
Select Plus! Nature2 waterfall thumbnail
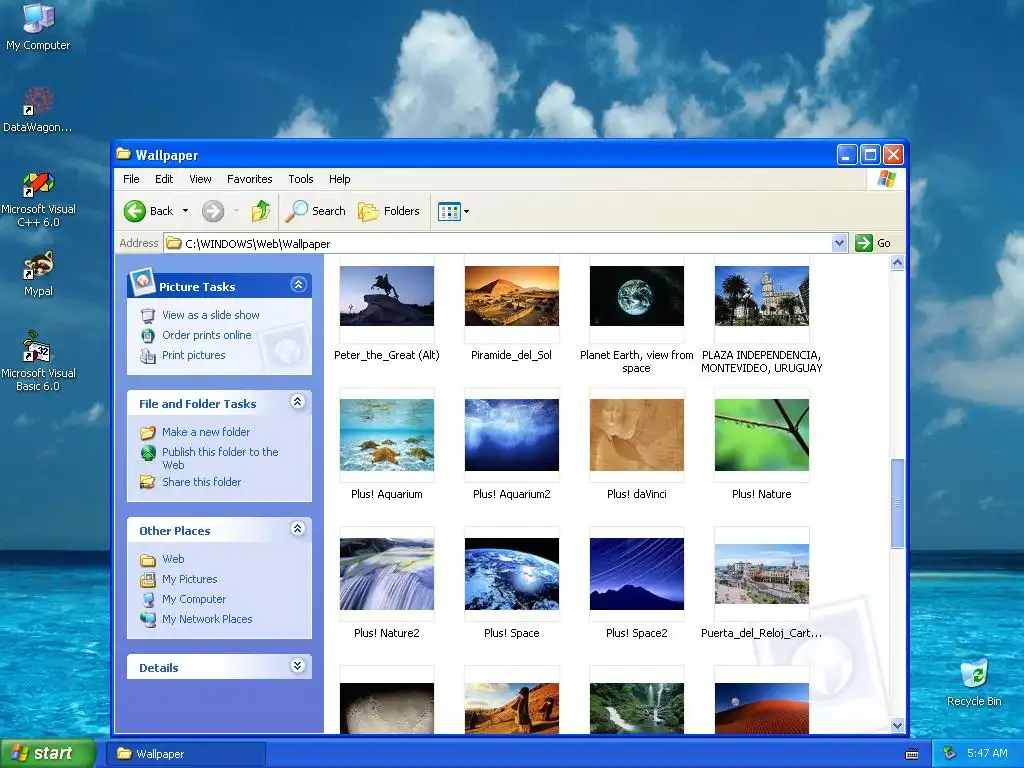pos(387,574)
